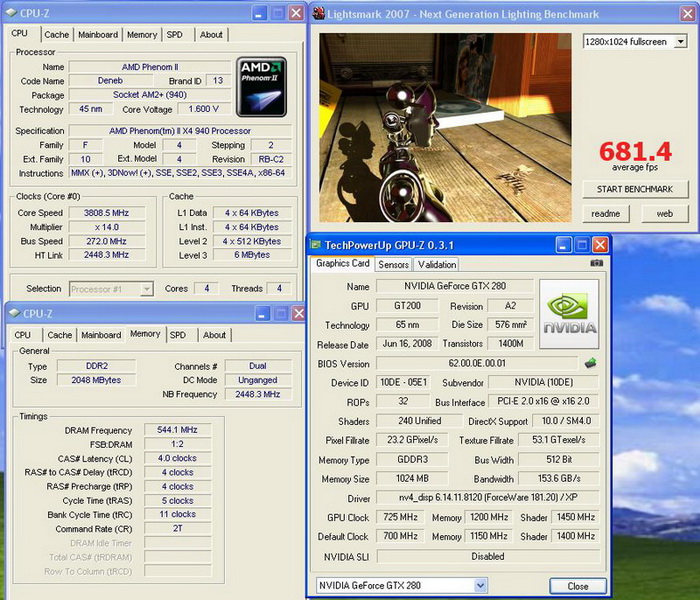Switch to the GPU-Z Validation tab
This screenshot has width=700, height=600.
coord(437,265)
